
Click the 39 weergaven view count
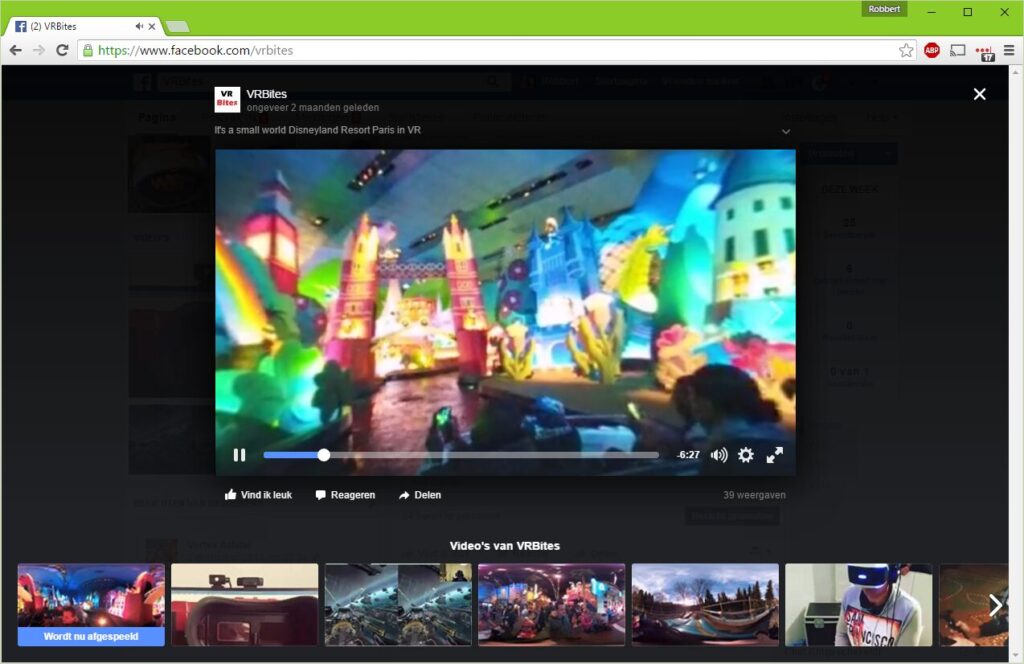(x=754, y=495)
